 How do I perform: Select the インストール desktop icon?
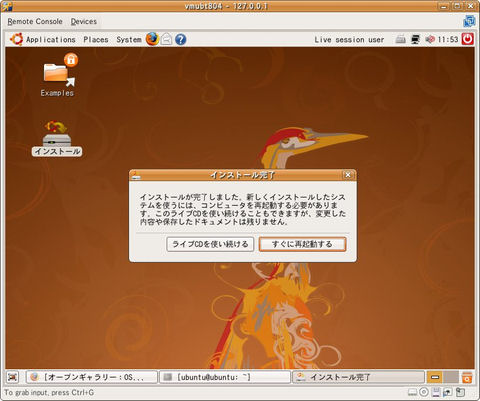click(x=57, y=138)
